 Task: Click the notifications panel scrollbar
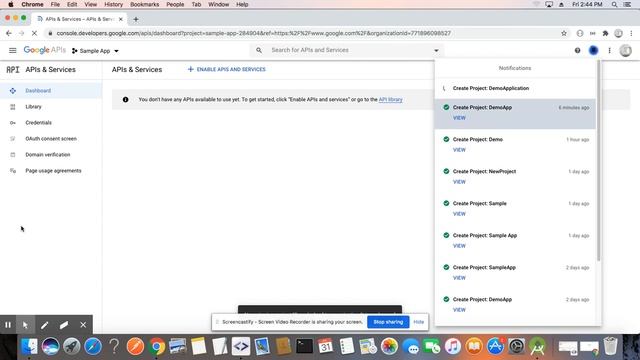tap(599, 161)
